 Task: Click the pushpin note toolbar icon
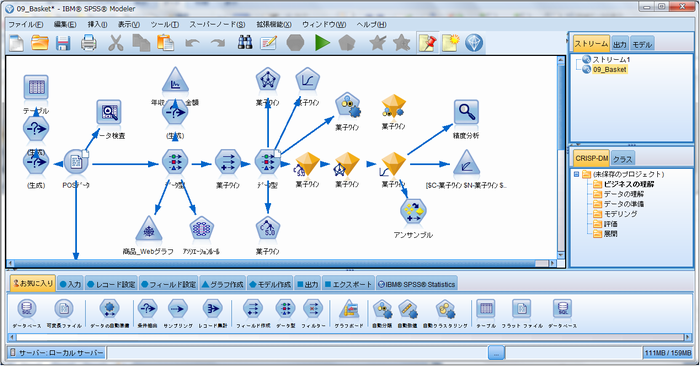(427, 43)
